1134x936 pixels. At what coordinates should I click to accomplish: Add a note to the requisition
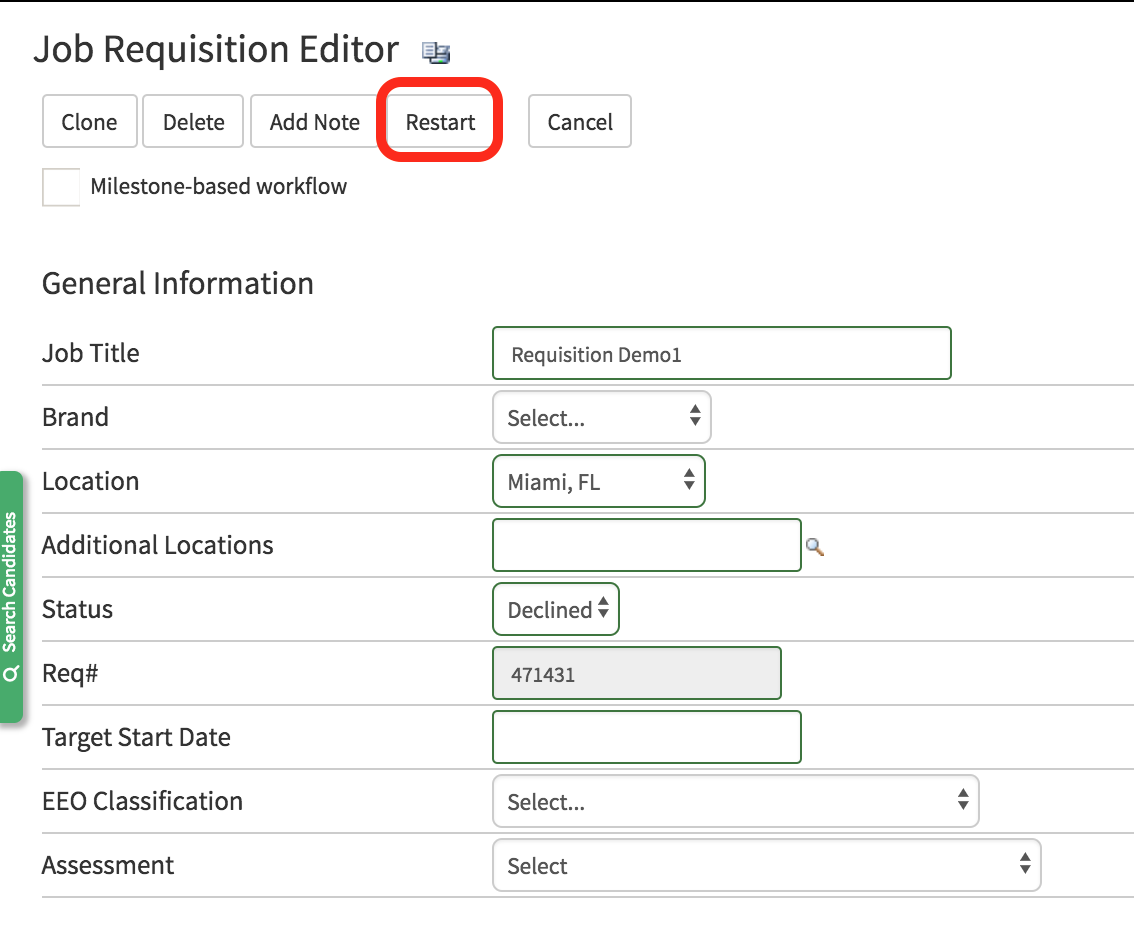point(313,121)
